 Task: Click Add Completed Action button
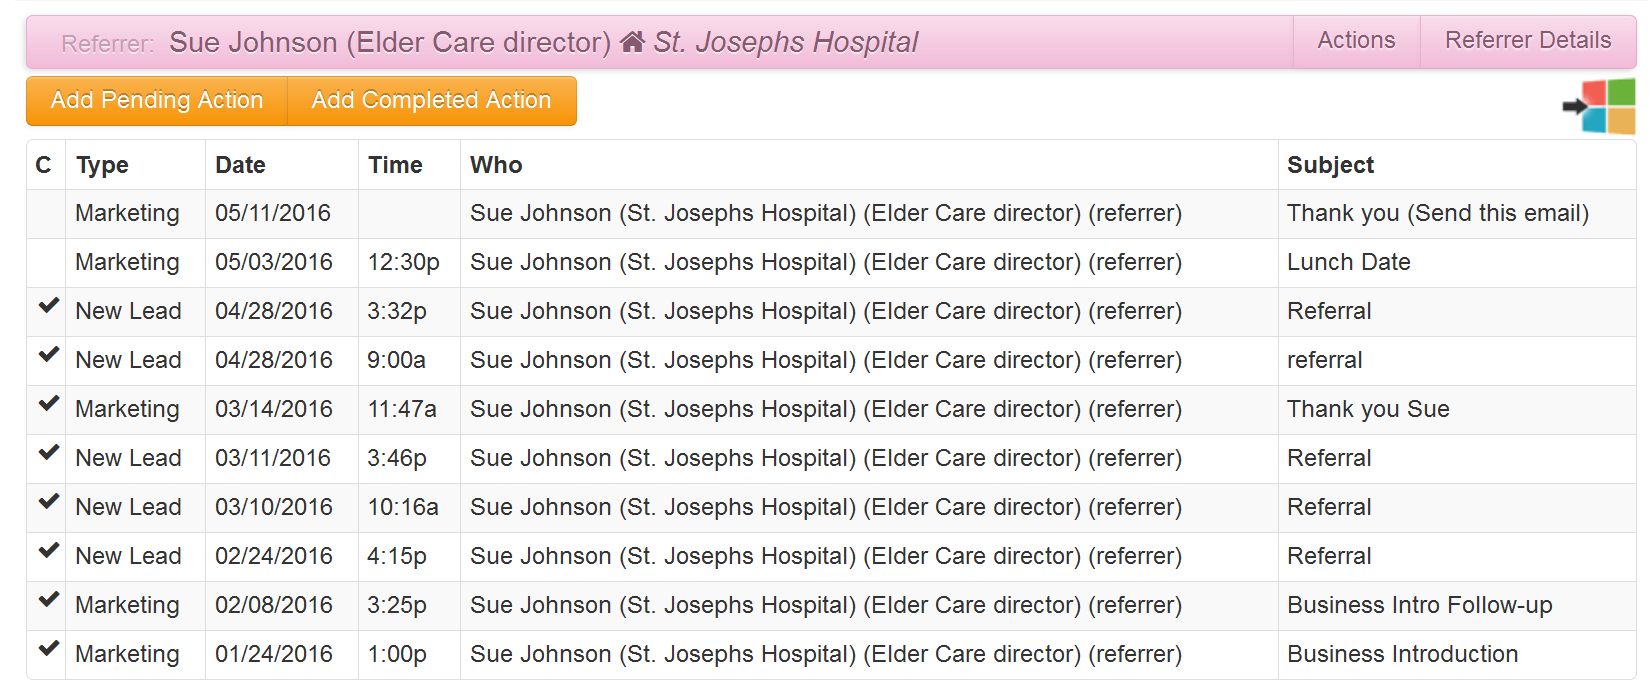pos(431,101)
